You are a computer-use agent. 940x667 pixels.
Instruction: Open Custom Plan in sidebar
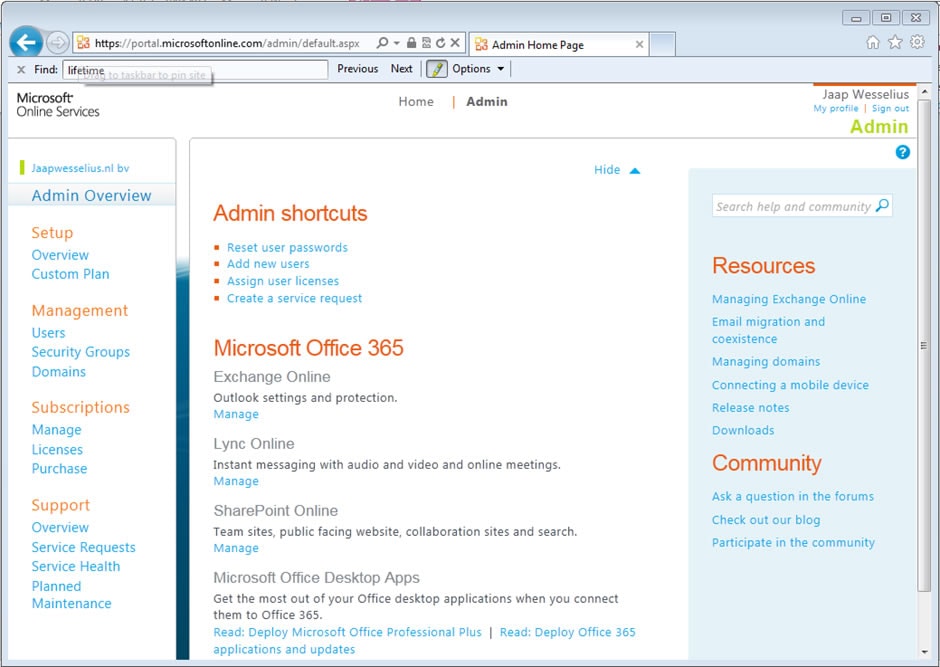[x=70, y=274]
